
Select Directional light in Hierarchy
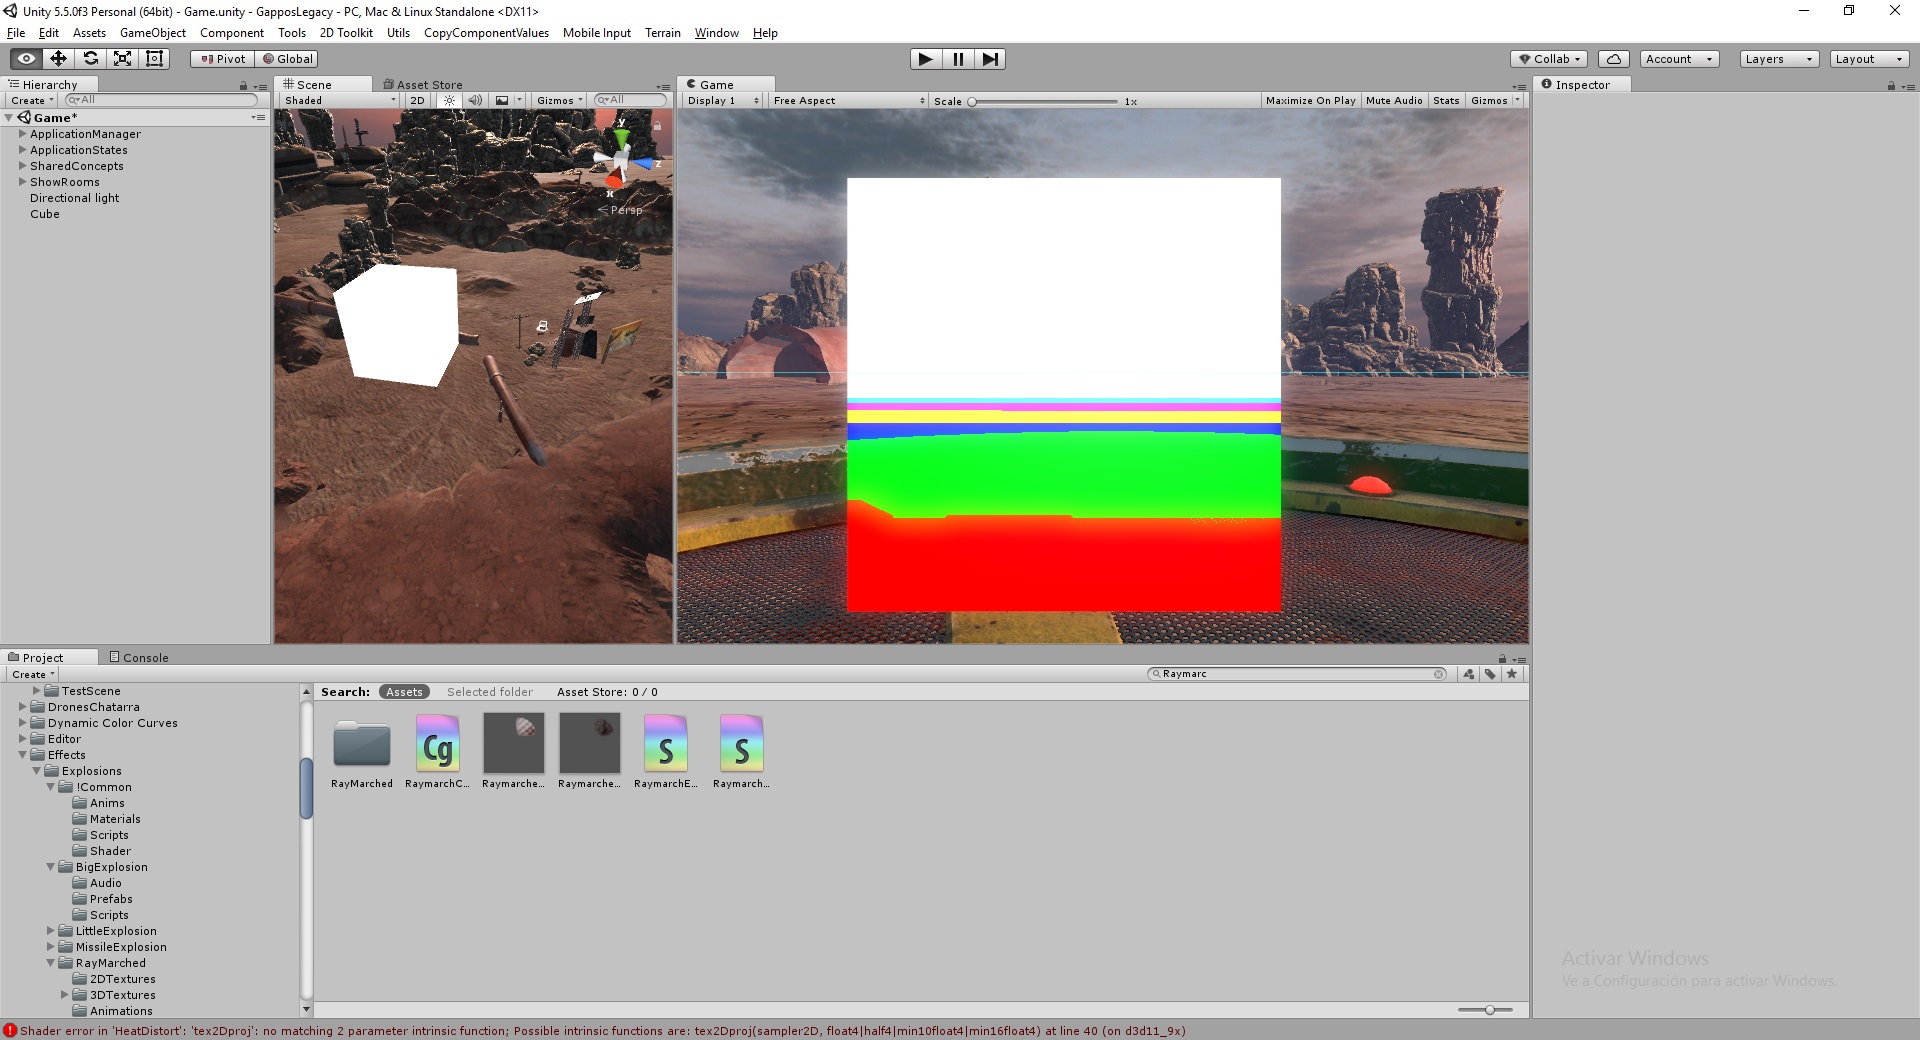click(x=74, y=198)
